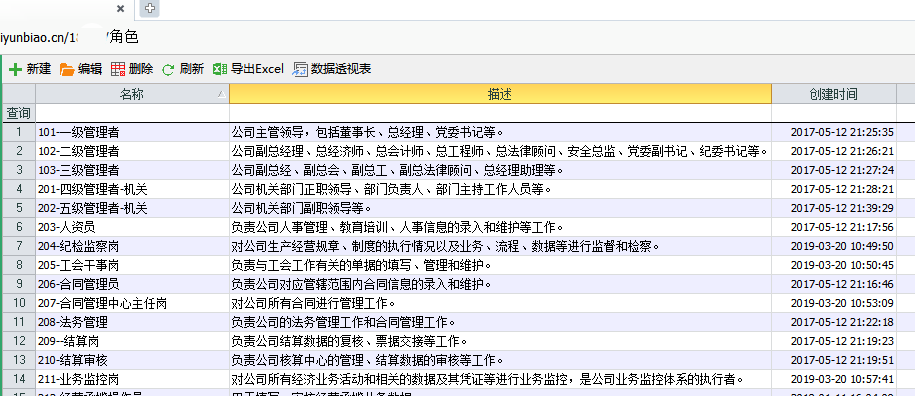915x396 pixels.
Task: Click the 删除 table icon
Action: pos(118,69)
